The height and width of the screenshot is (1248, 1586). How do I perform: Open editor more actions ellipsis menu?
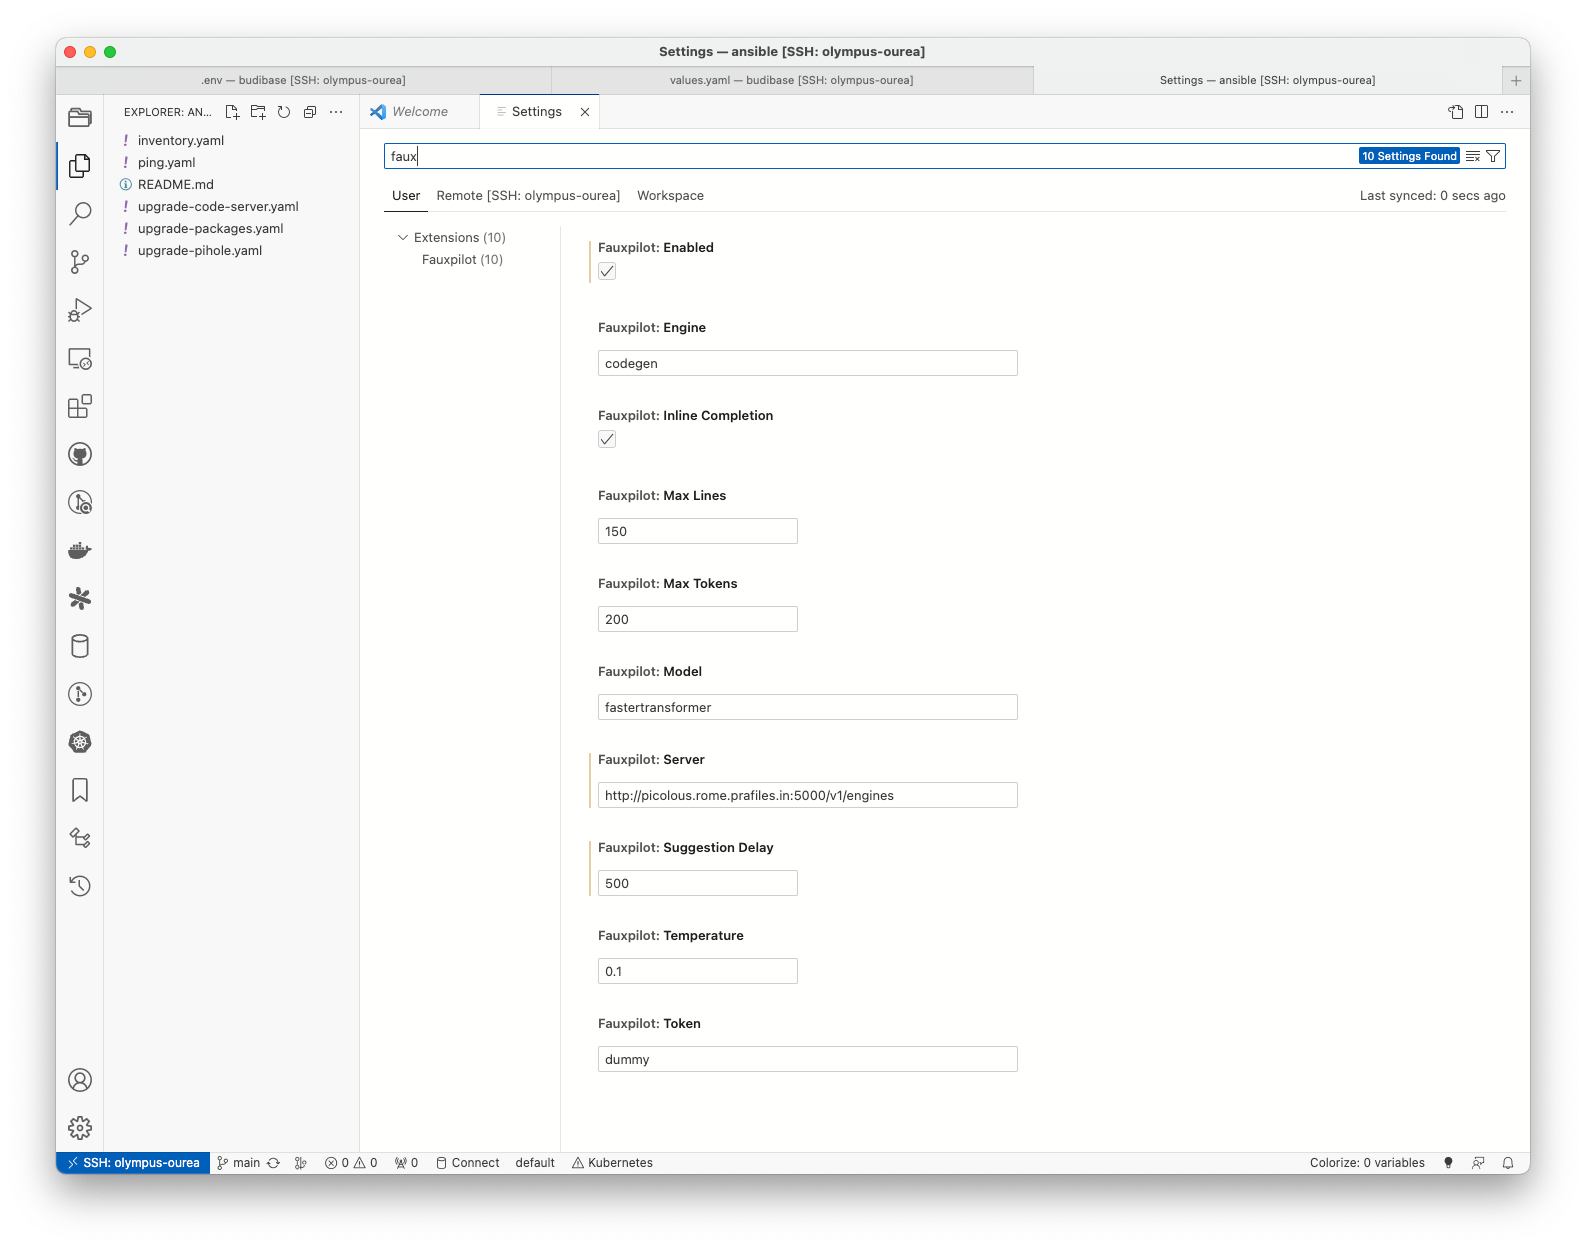pyautogui.click(x=1507, y=112)
